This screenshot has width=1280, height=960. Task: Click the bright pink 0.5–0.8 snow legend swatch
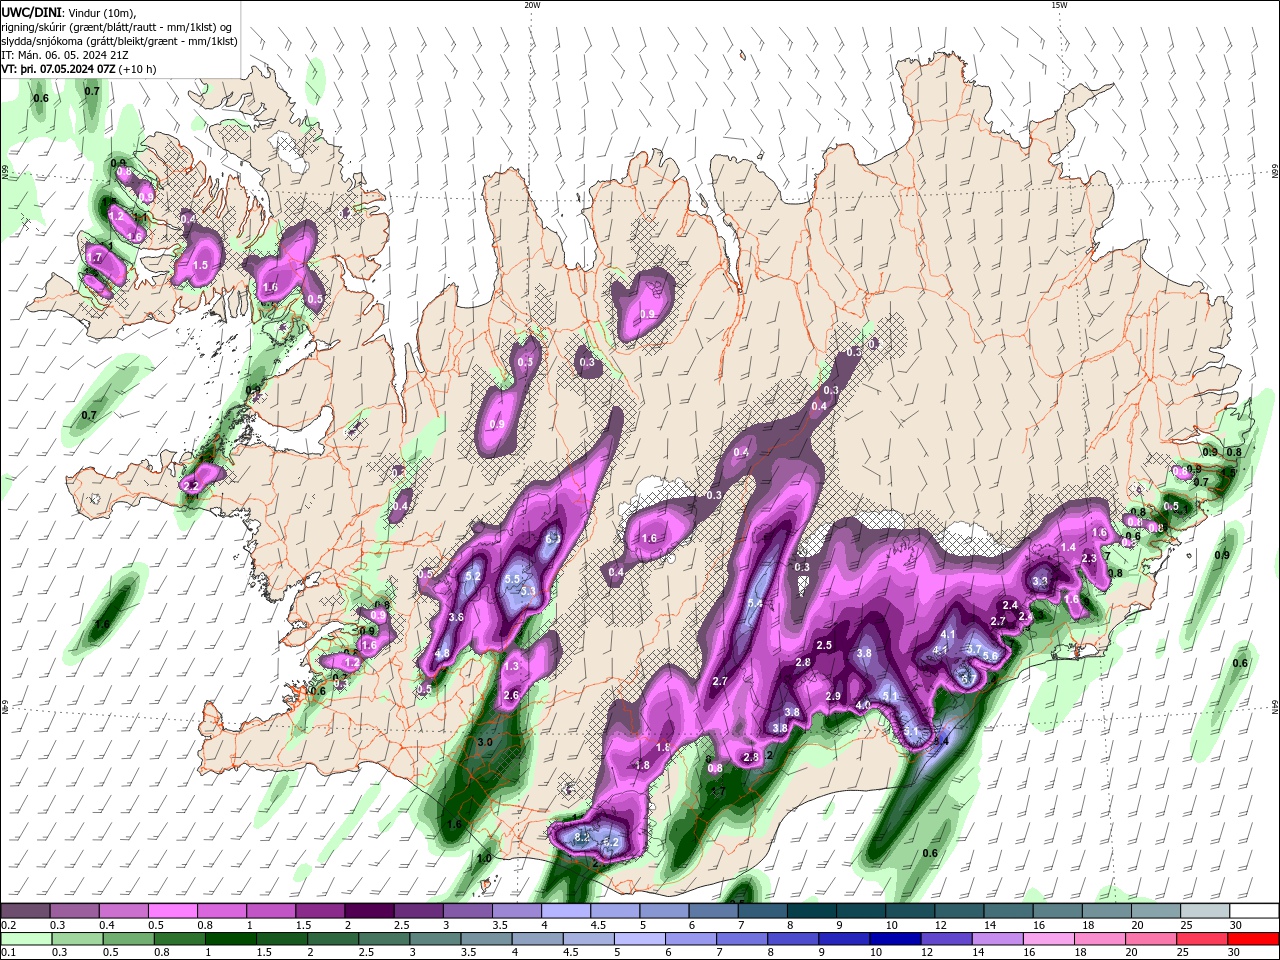172,911
